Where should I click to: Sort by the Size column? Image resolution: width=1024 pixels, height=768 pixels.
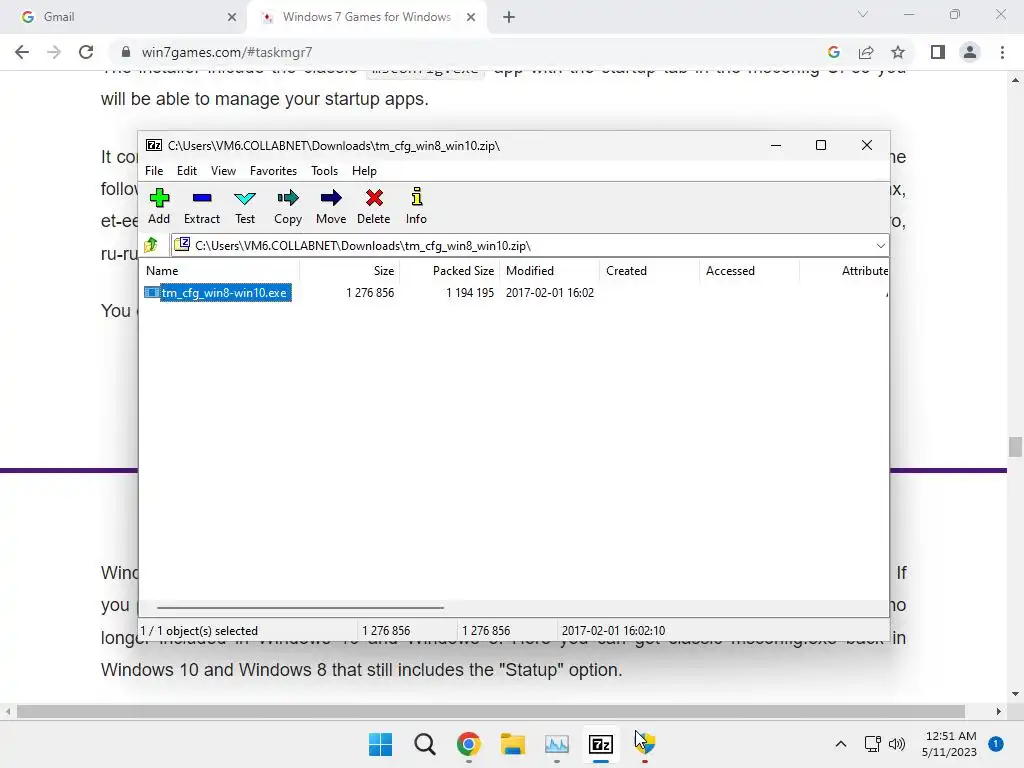click(349, 270)
